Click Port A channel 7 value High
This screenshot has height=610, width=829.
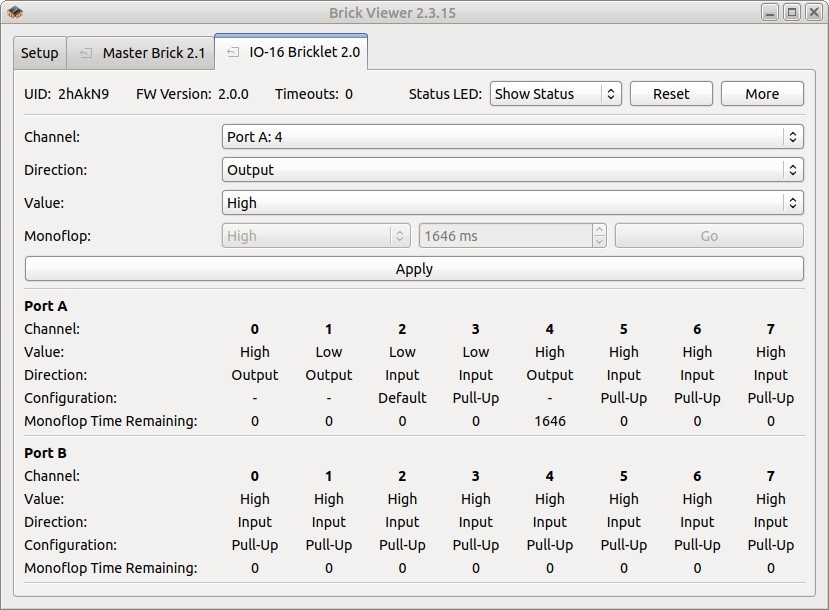tap(771, 352)
